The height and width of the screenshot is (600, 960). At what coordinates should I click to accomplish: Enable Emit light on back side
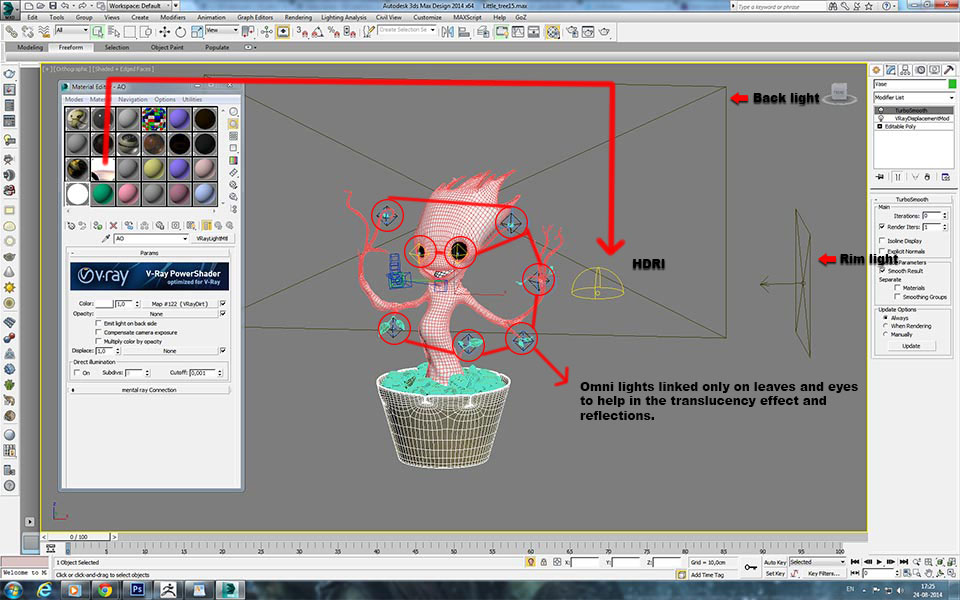99,323
